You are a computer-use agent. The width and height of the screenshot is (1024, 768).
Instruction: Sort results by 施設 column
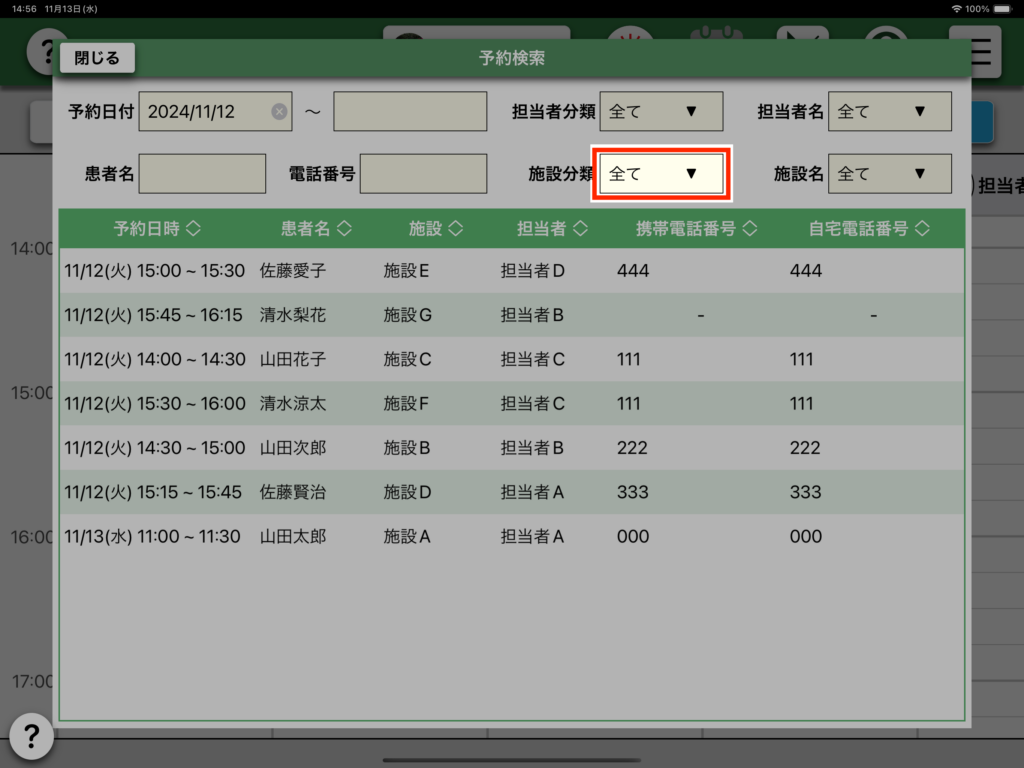point(436,229)
